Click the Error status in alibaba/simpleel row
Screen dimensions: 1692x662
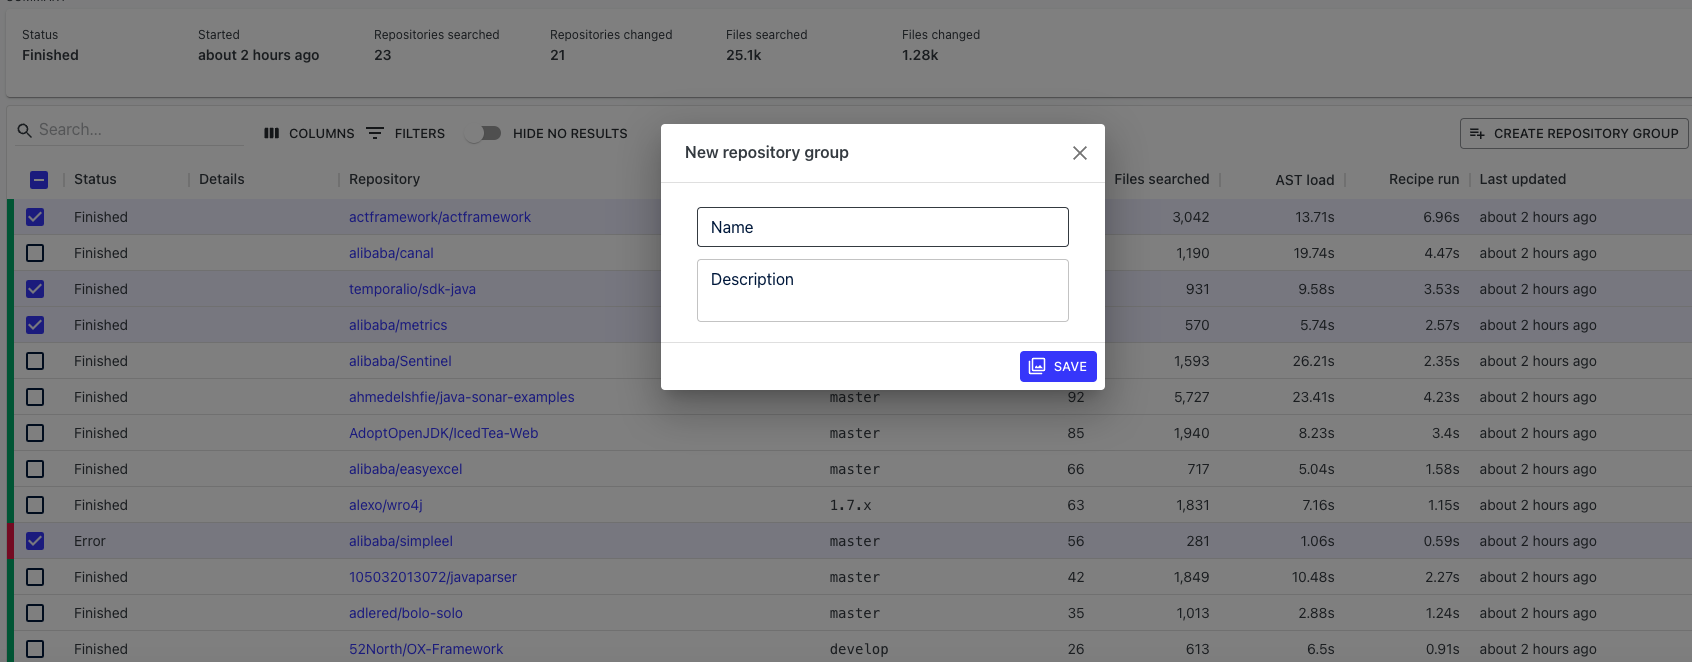(90, 541)
